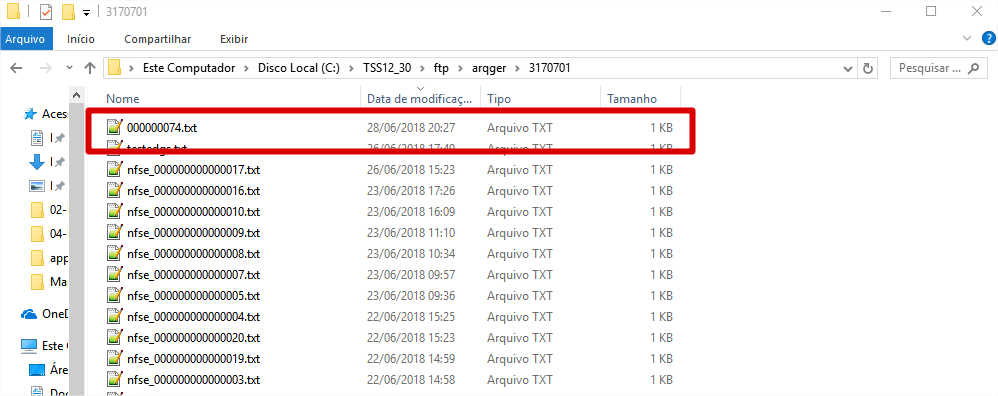Screen dimensions: 998x396
Task: Open the Help question mark icon
Action: 988,38
